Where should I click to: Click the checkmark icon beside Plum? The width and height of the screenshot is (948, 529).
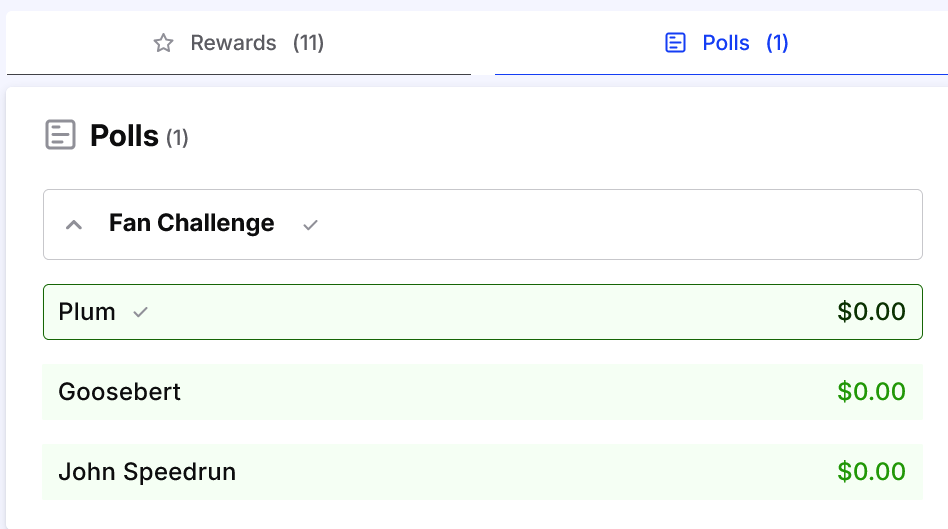[140, 312]
